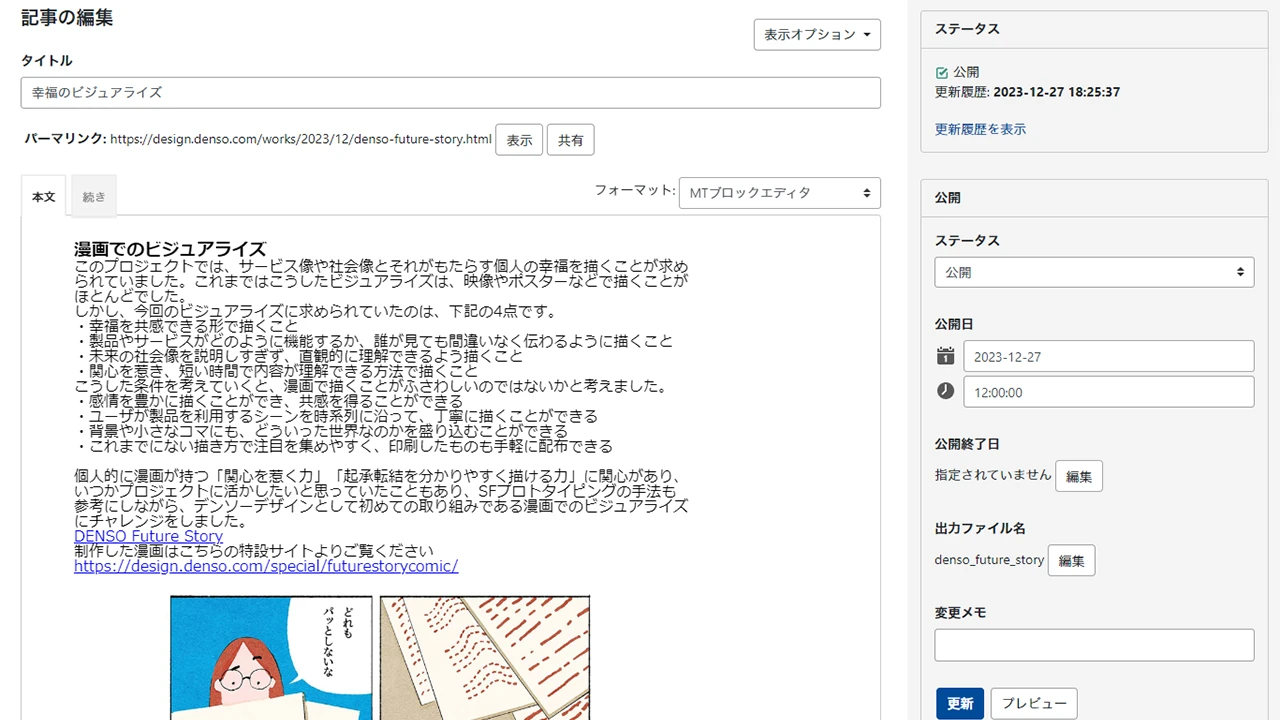The width and height of the screenshot is (1280, 720).
Task: Open the DENSO Future Story link
Action: [x=148, y=536]
